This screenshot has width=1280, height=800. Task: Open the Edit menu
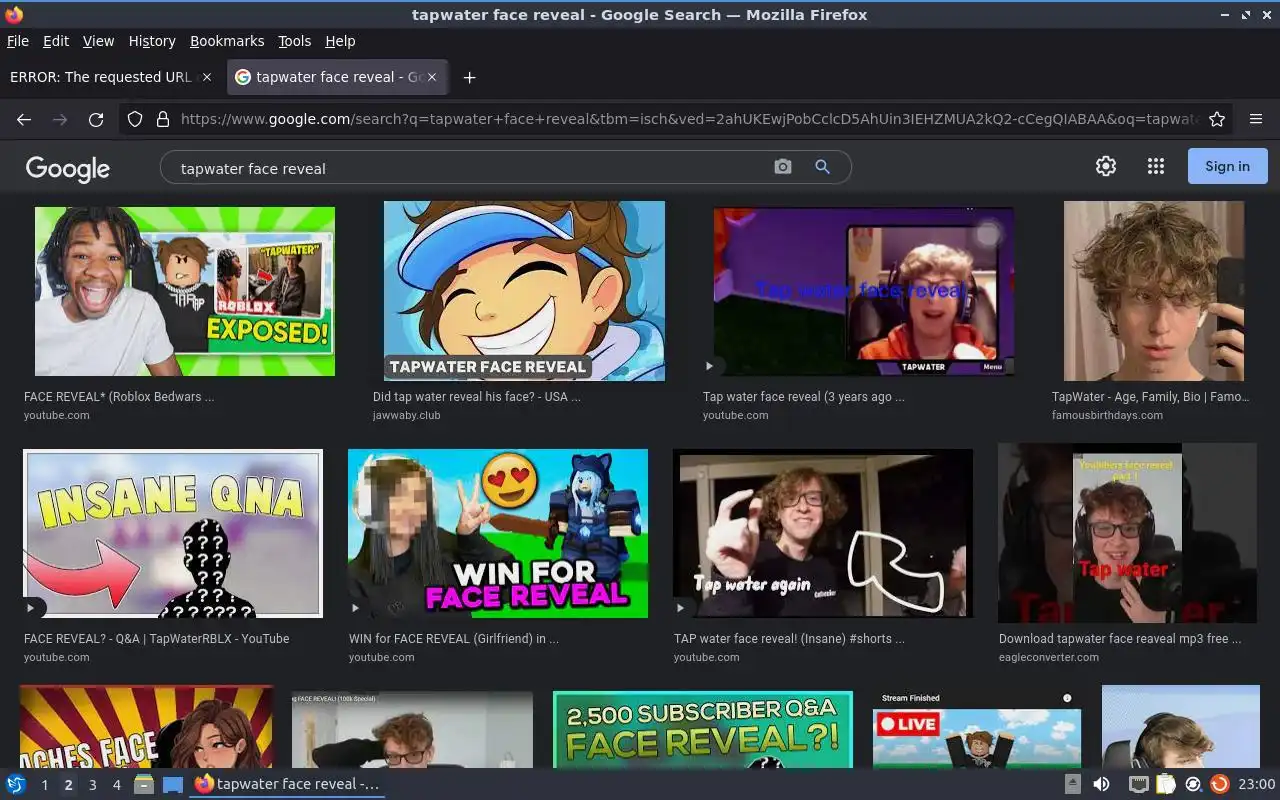(56, 41)
